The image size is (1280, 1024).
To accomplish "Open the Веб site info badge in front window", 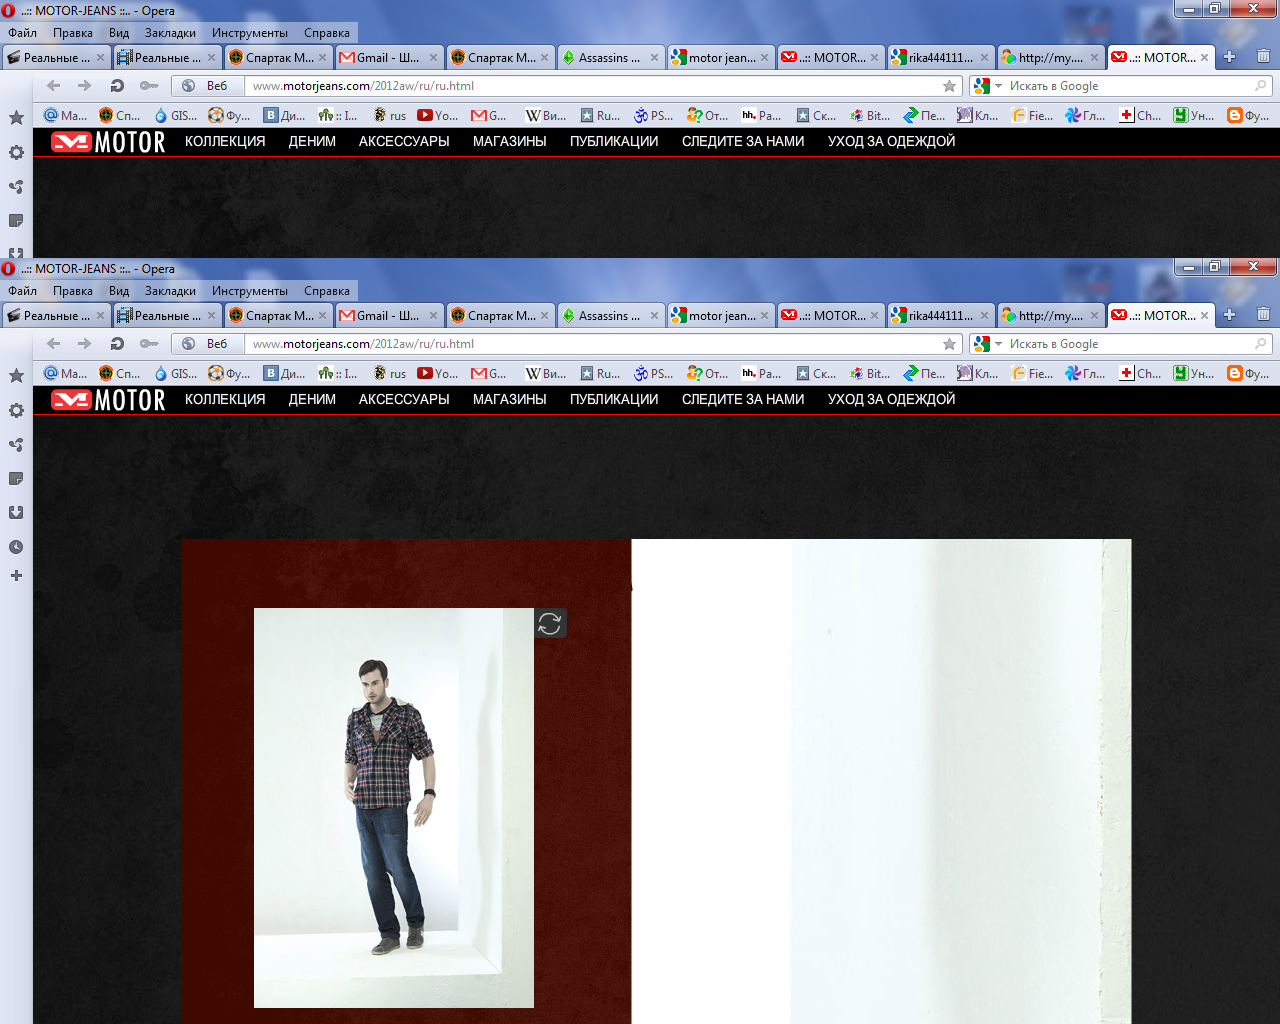I will [x=205, y=344].
